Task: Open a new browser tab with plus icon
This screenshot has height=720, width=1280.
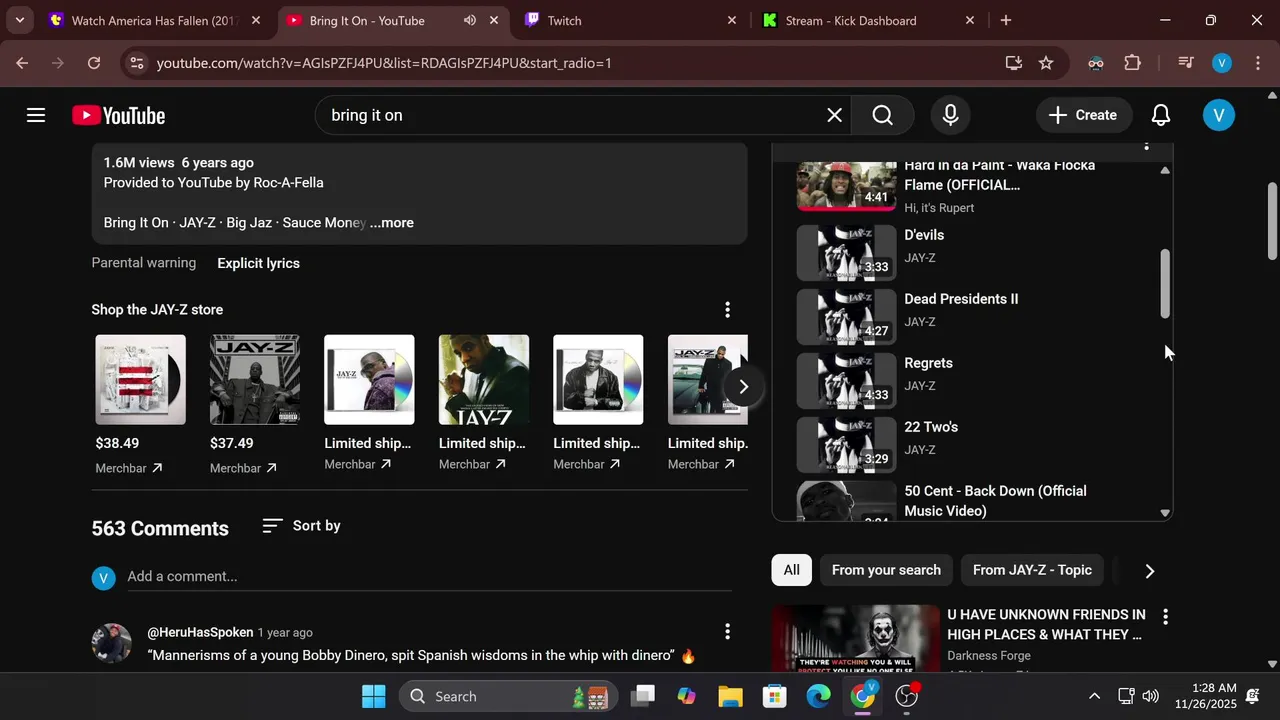Action: click(1006, 20)
